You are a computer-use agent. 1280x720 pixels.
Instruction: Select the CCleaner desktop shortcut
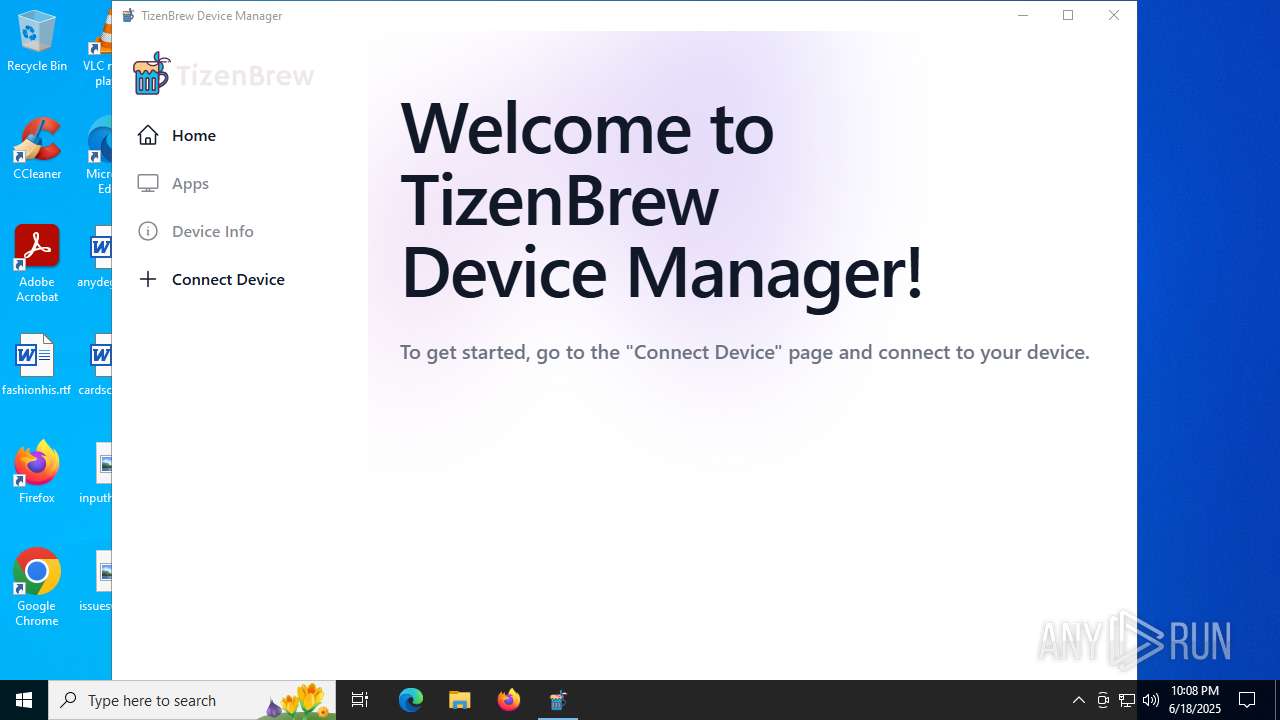click(x=37, y=149)
